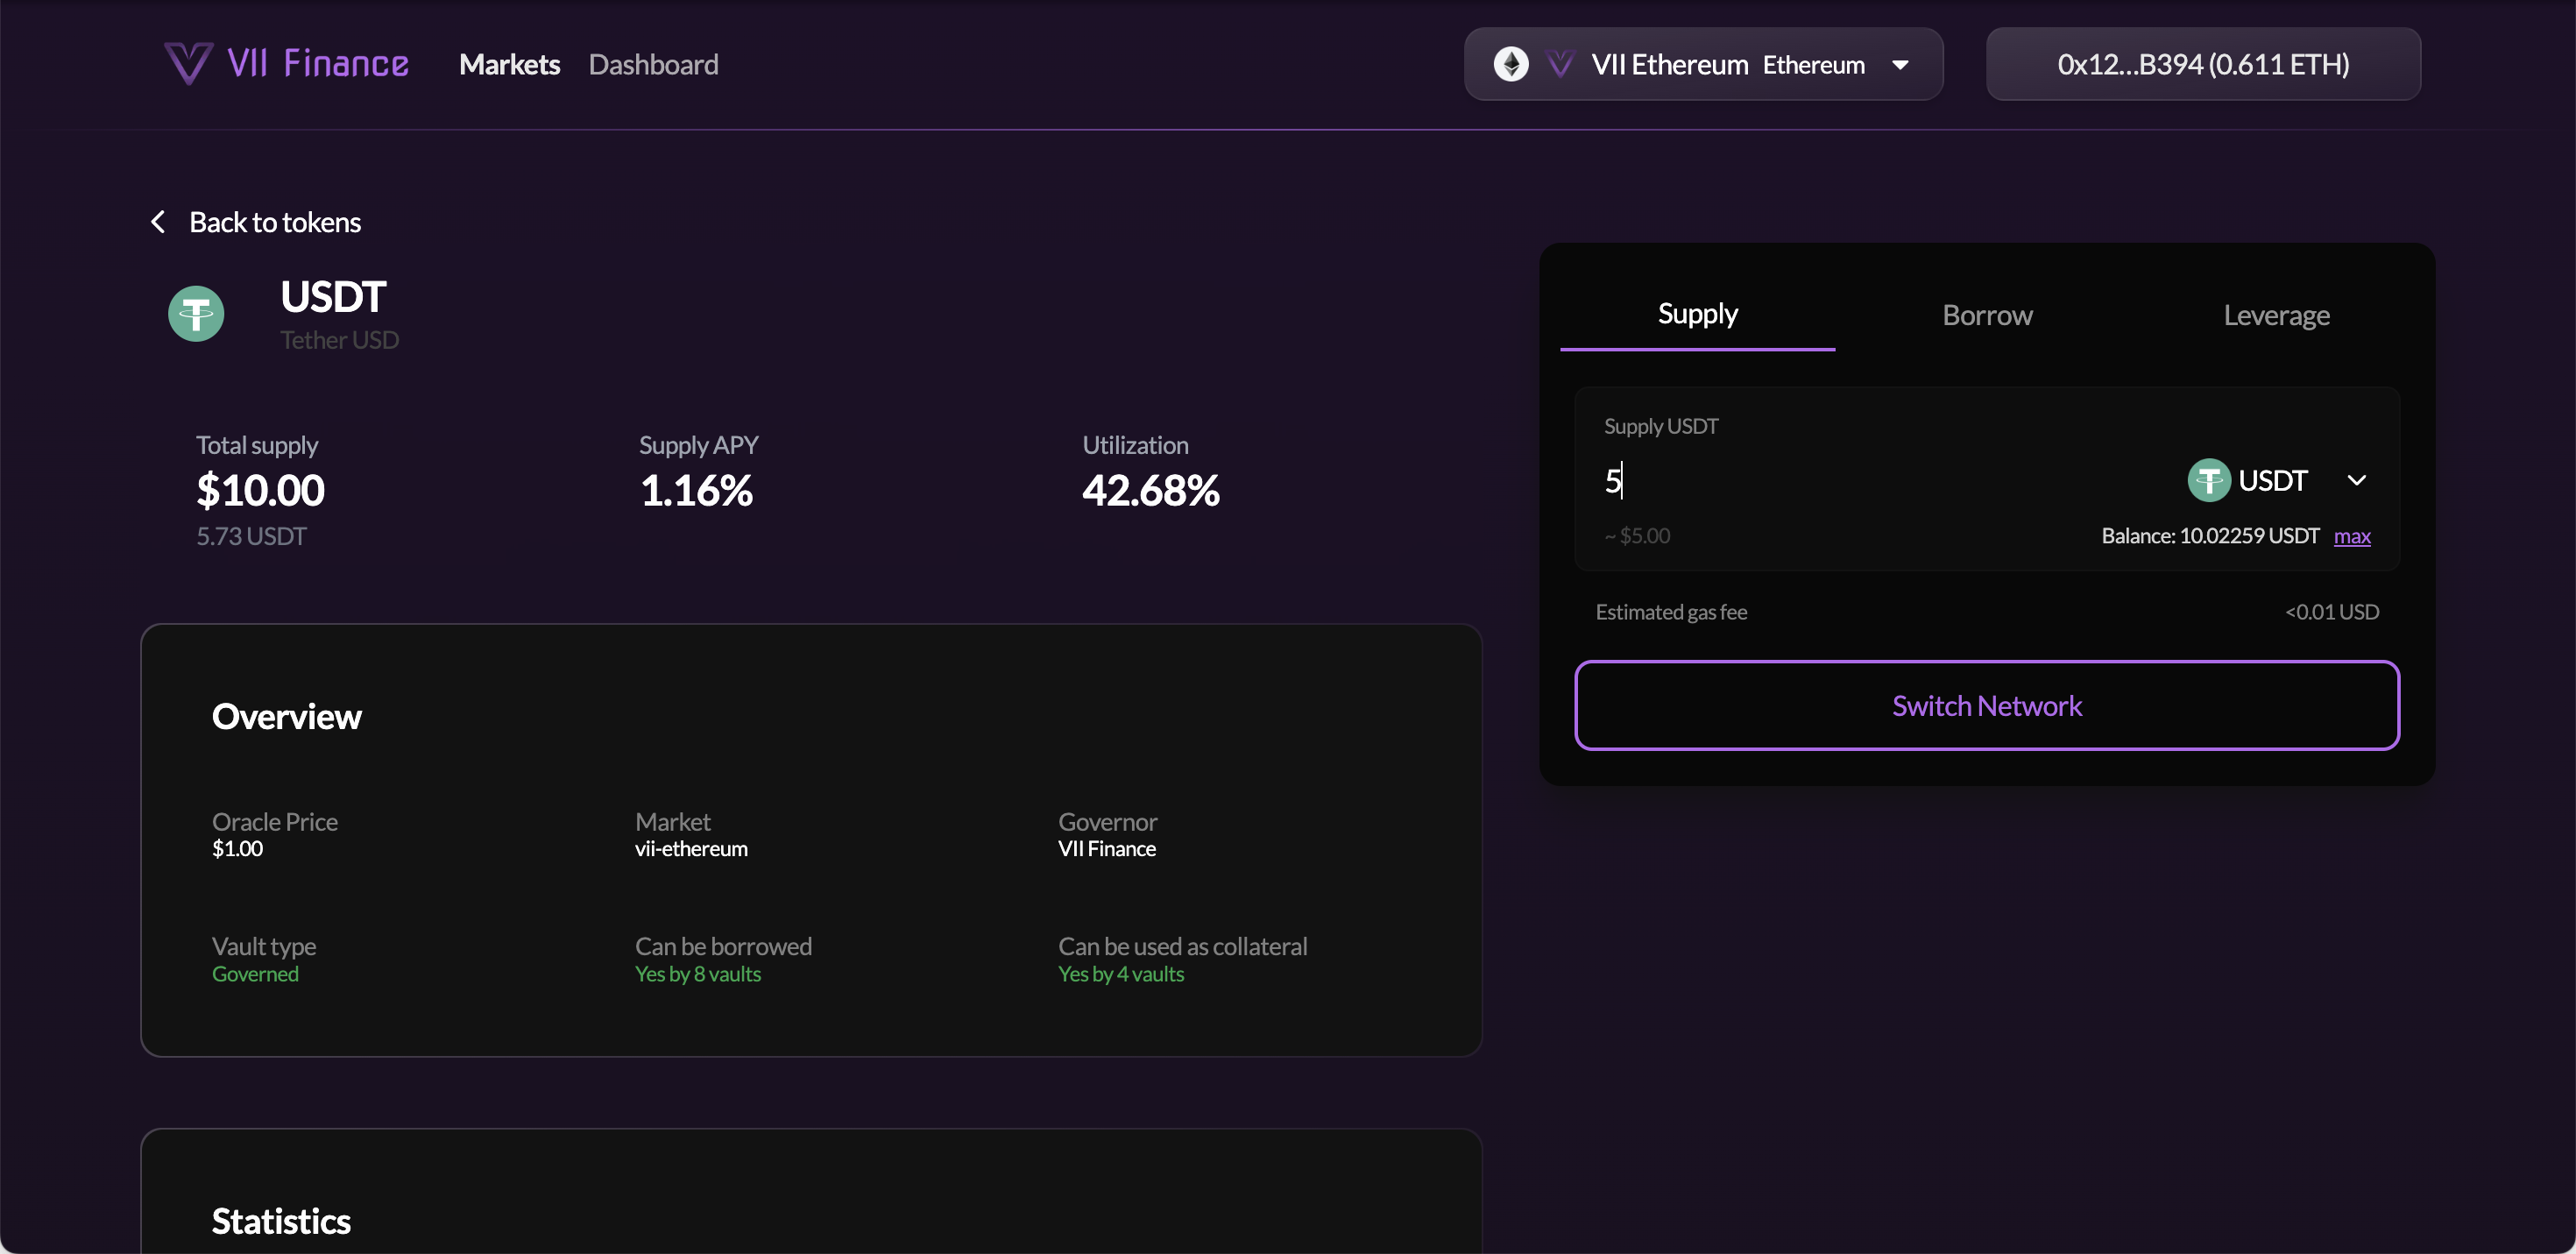Click the wallet ETH balance display

coord(2280,64)
